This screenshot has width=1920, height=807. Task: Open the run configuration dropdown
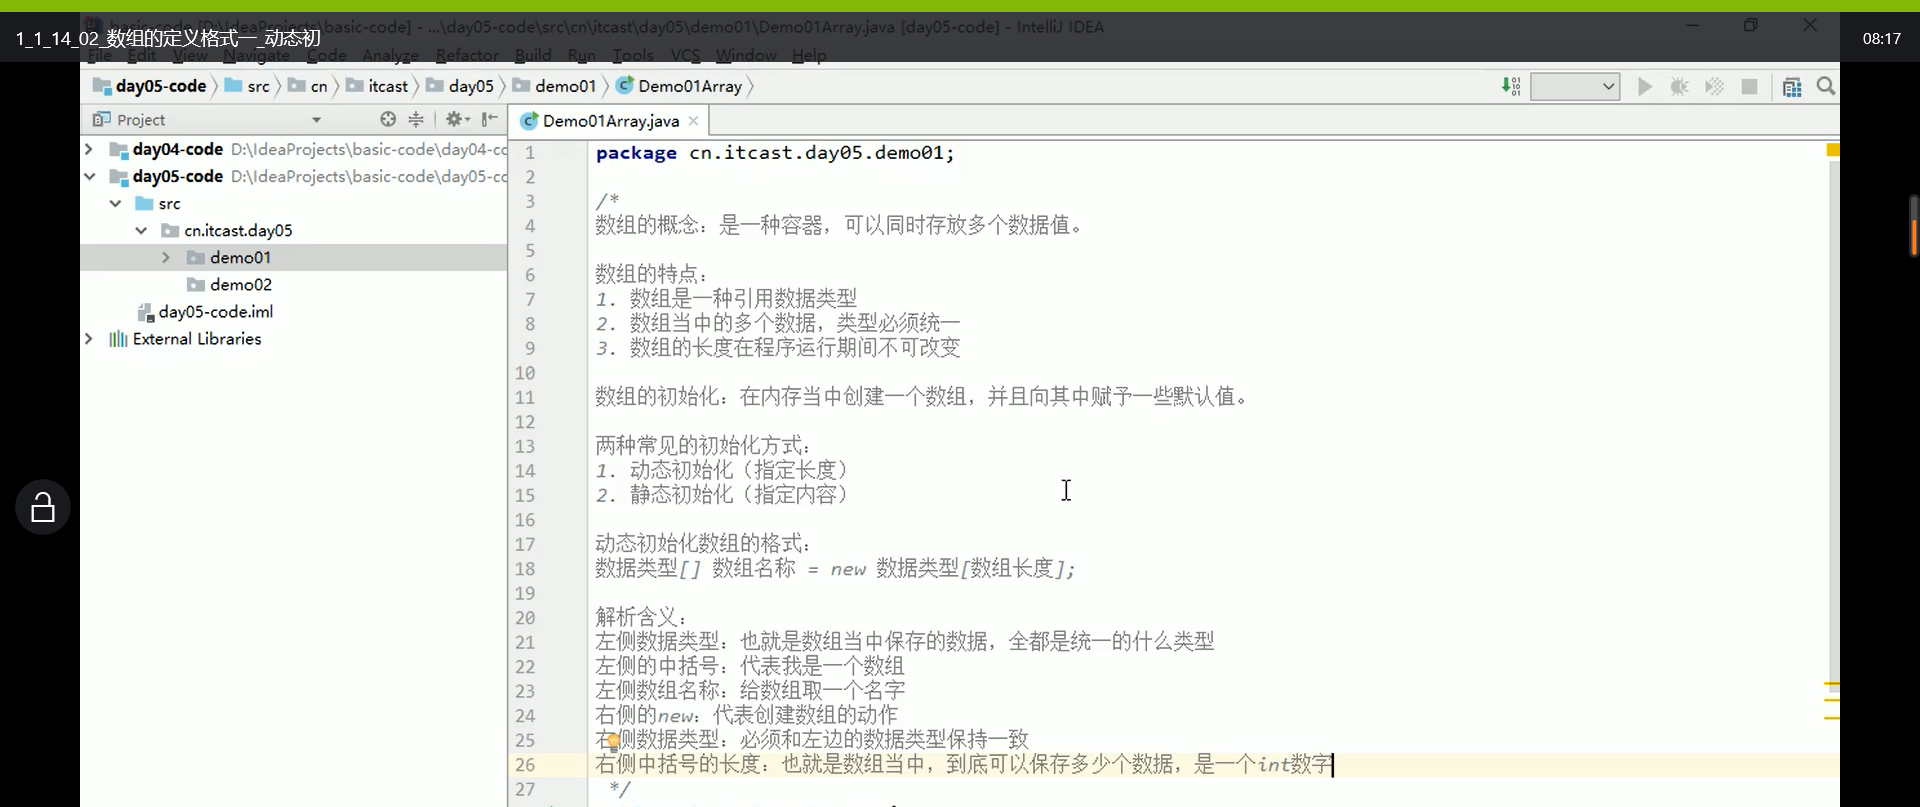(1574, 86)
